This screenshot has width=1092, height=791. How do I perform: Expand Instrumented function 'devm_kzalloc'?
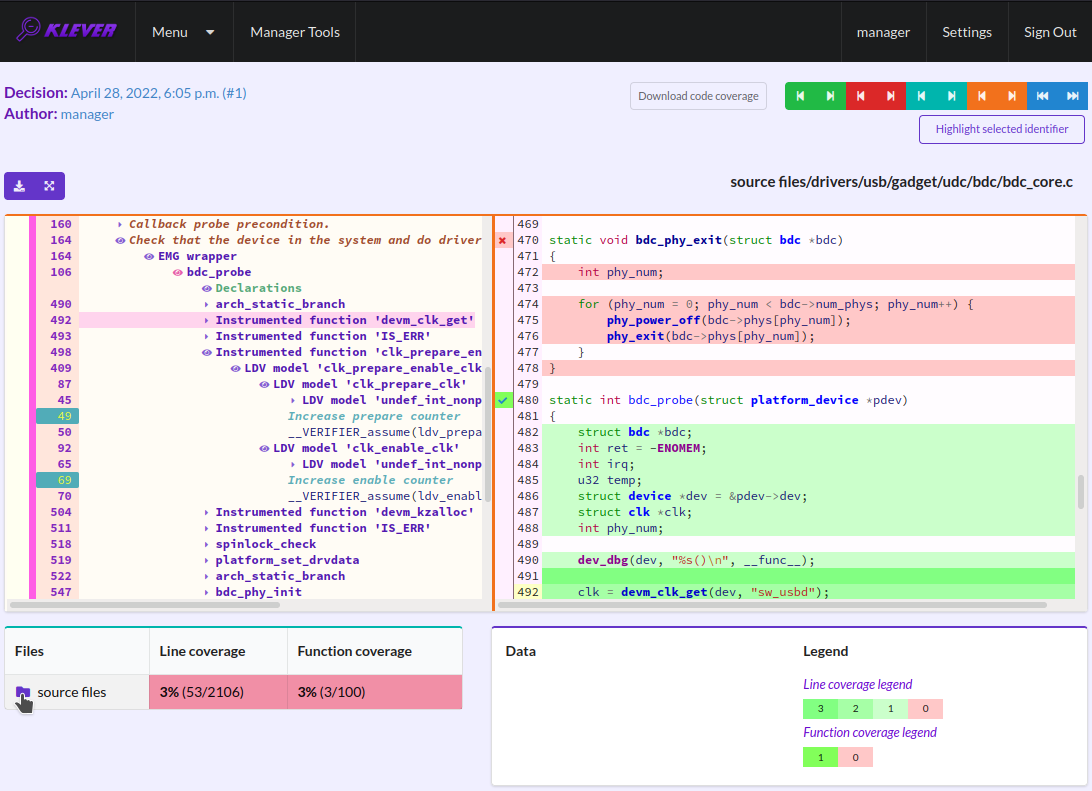pos(207,512)
